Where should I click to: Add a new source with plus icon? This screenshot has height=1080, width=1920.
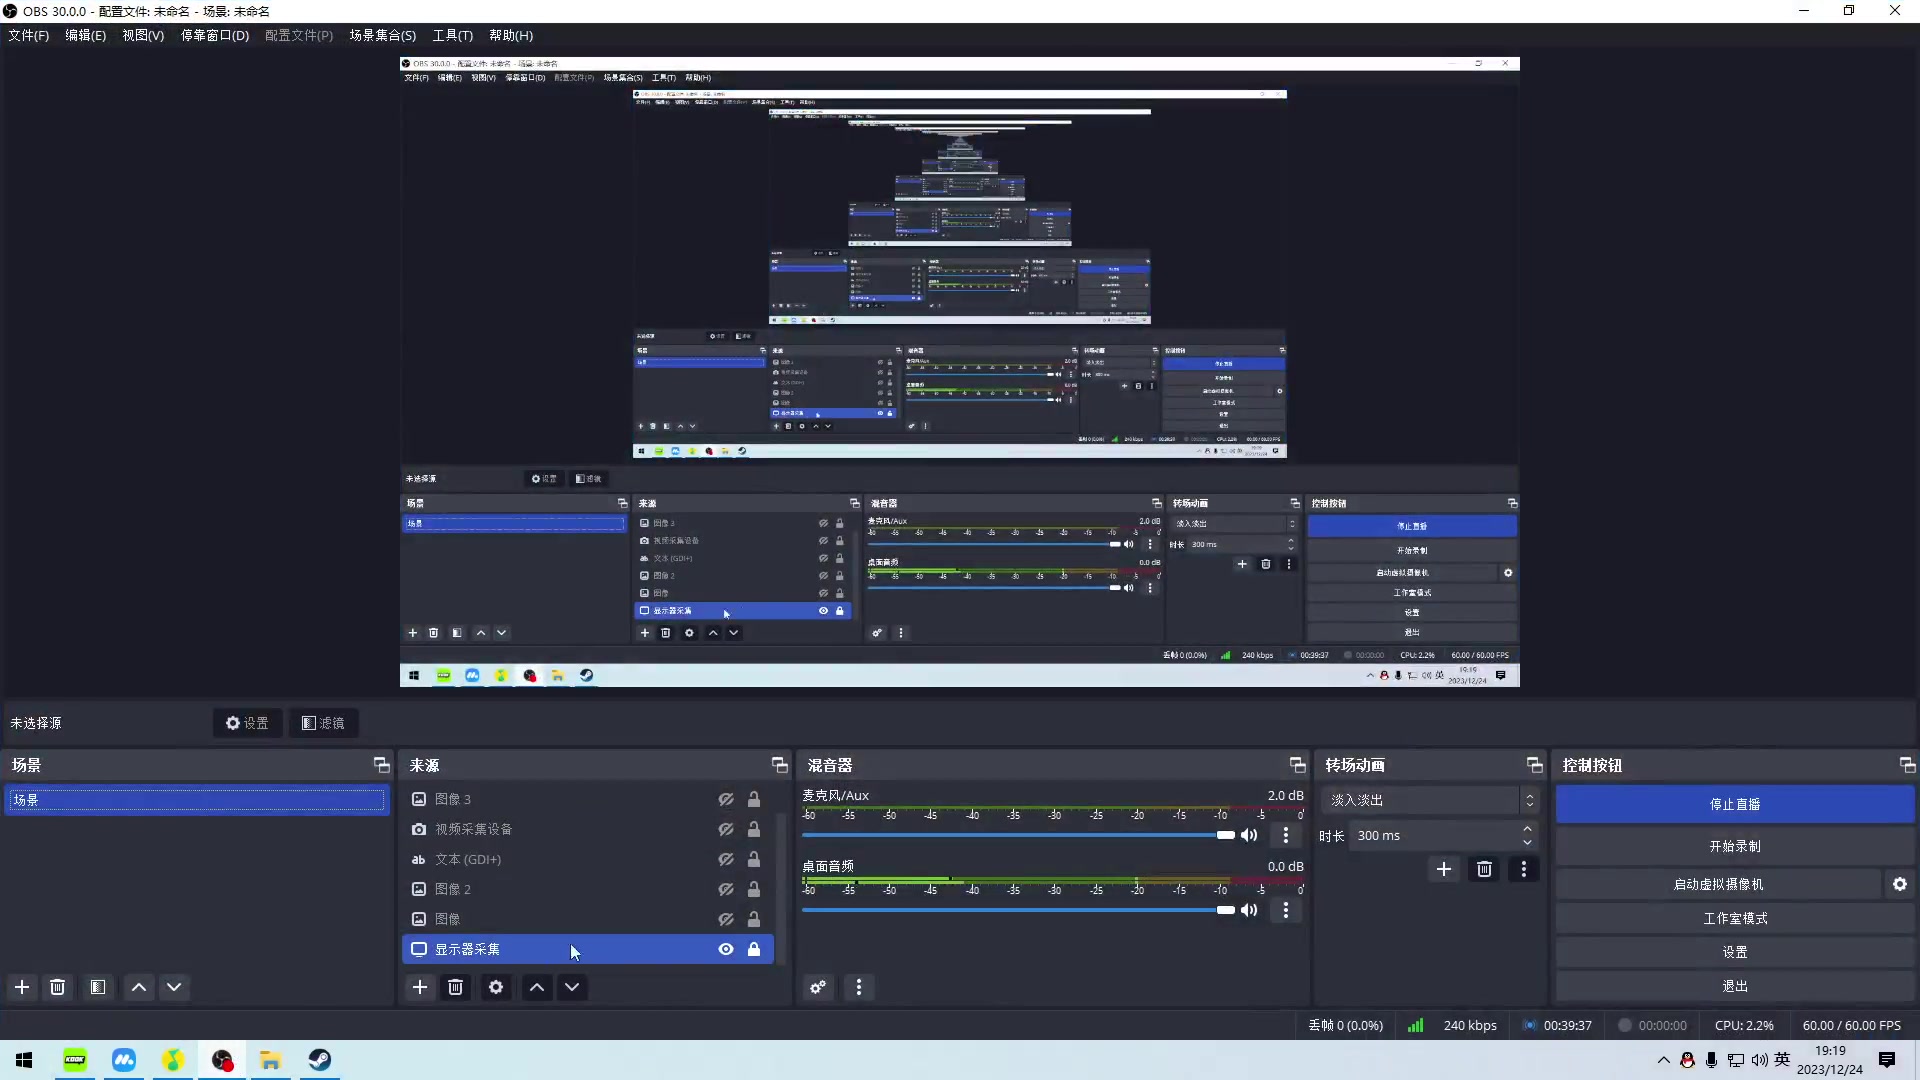point(420,987)
